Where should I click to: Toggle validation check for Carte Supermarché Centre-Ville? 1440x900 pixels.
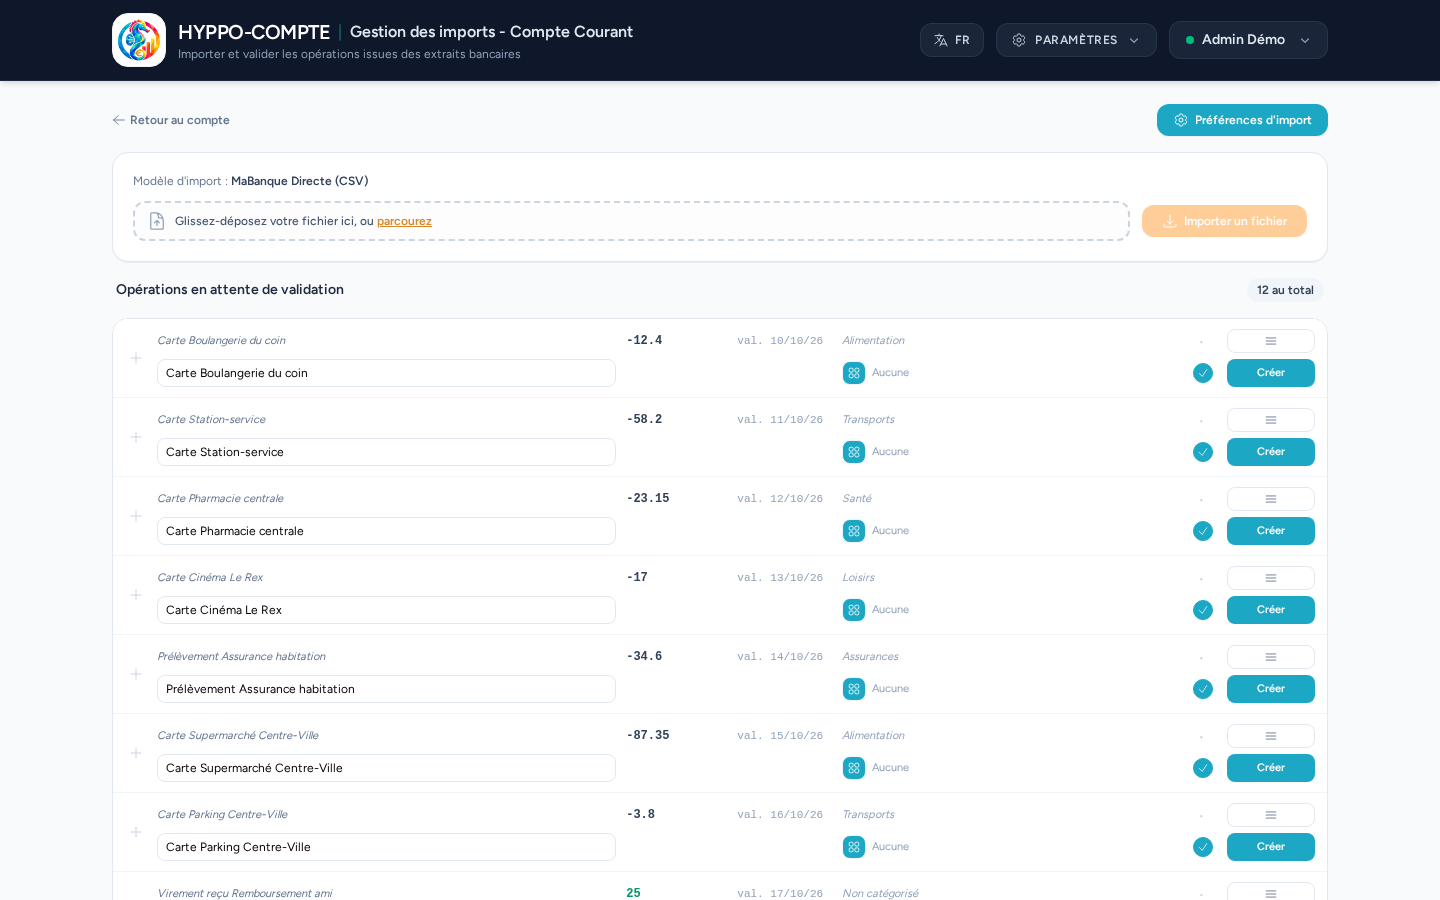[1203, 768]
